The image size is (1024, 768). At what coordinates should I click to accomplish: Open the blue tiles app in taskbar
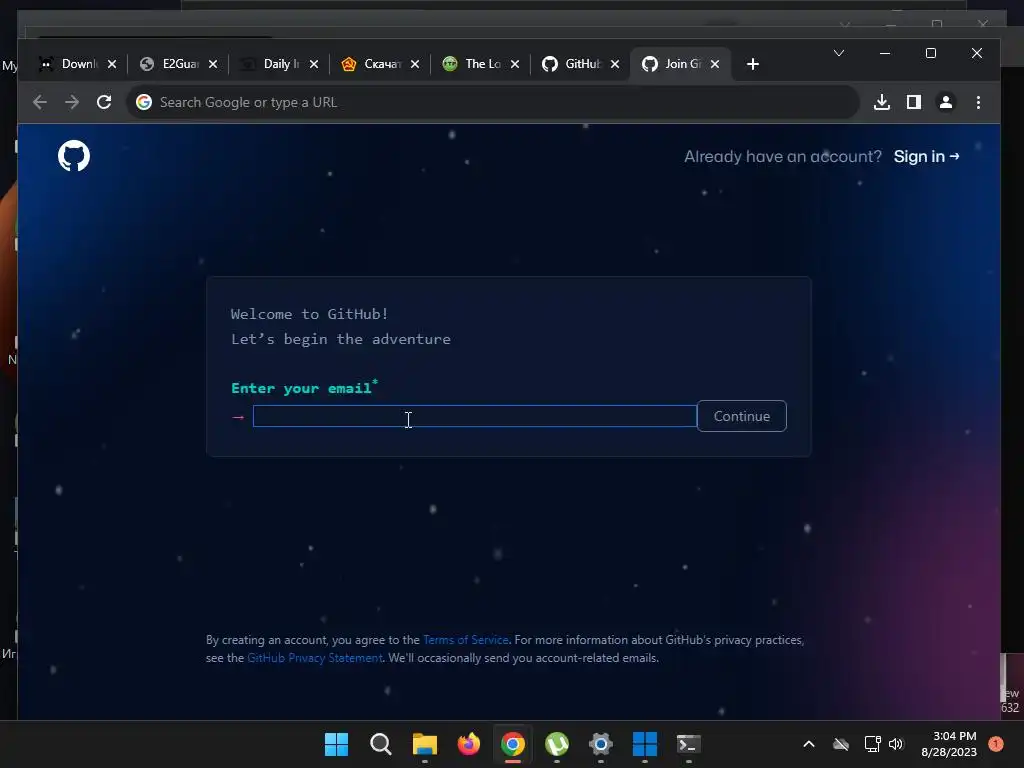(645, 744)
